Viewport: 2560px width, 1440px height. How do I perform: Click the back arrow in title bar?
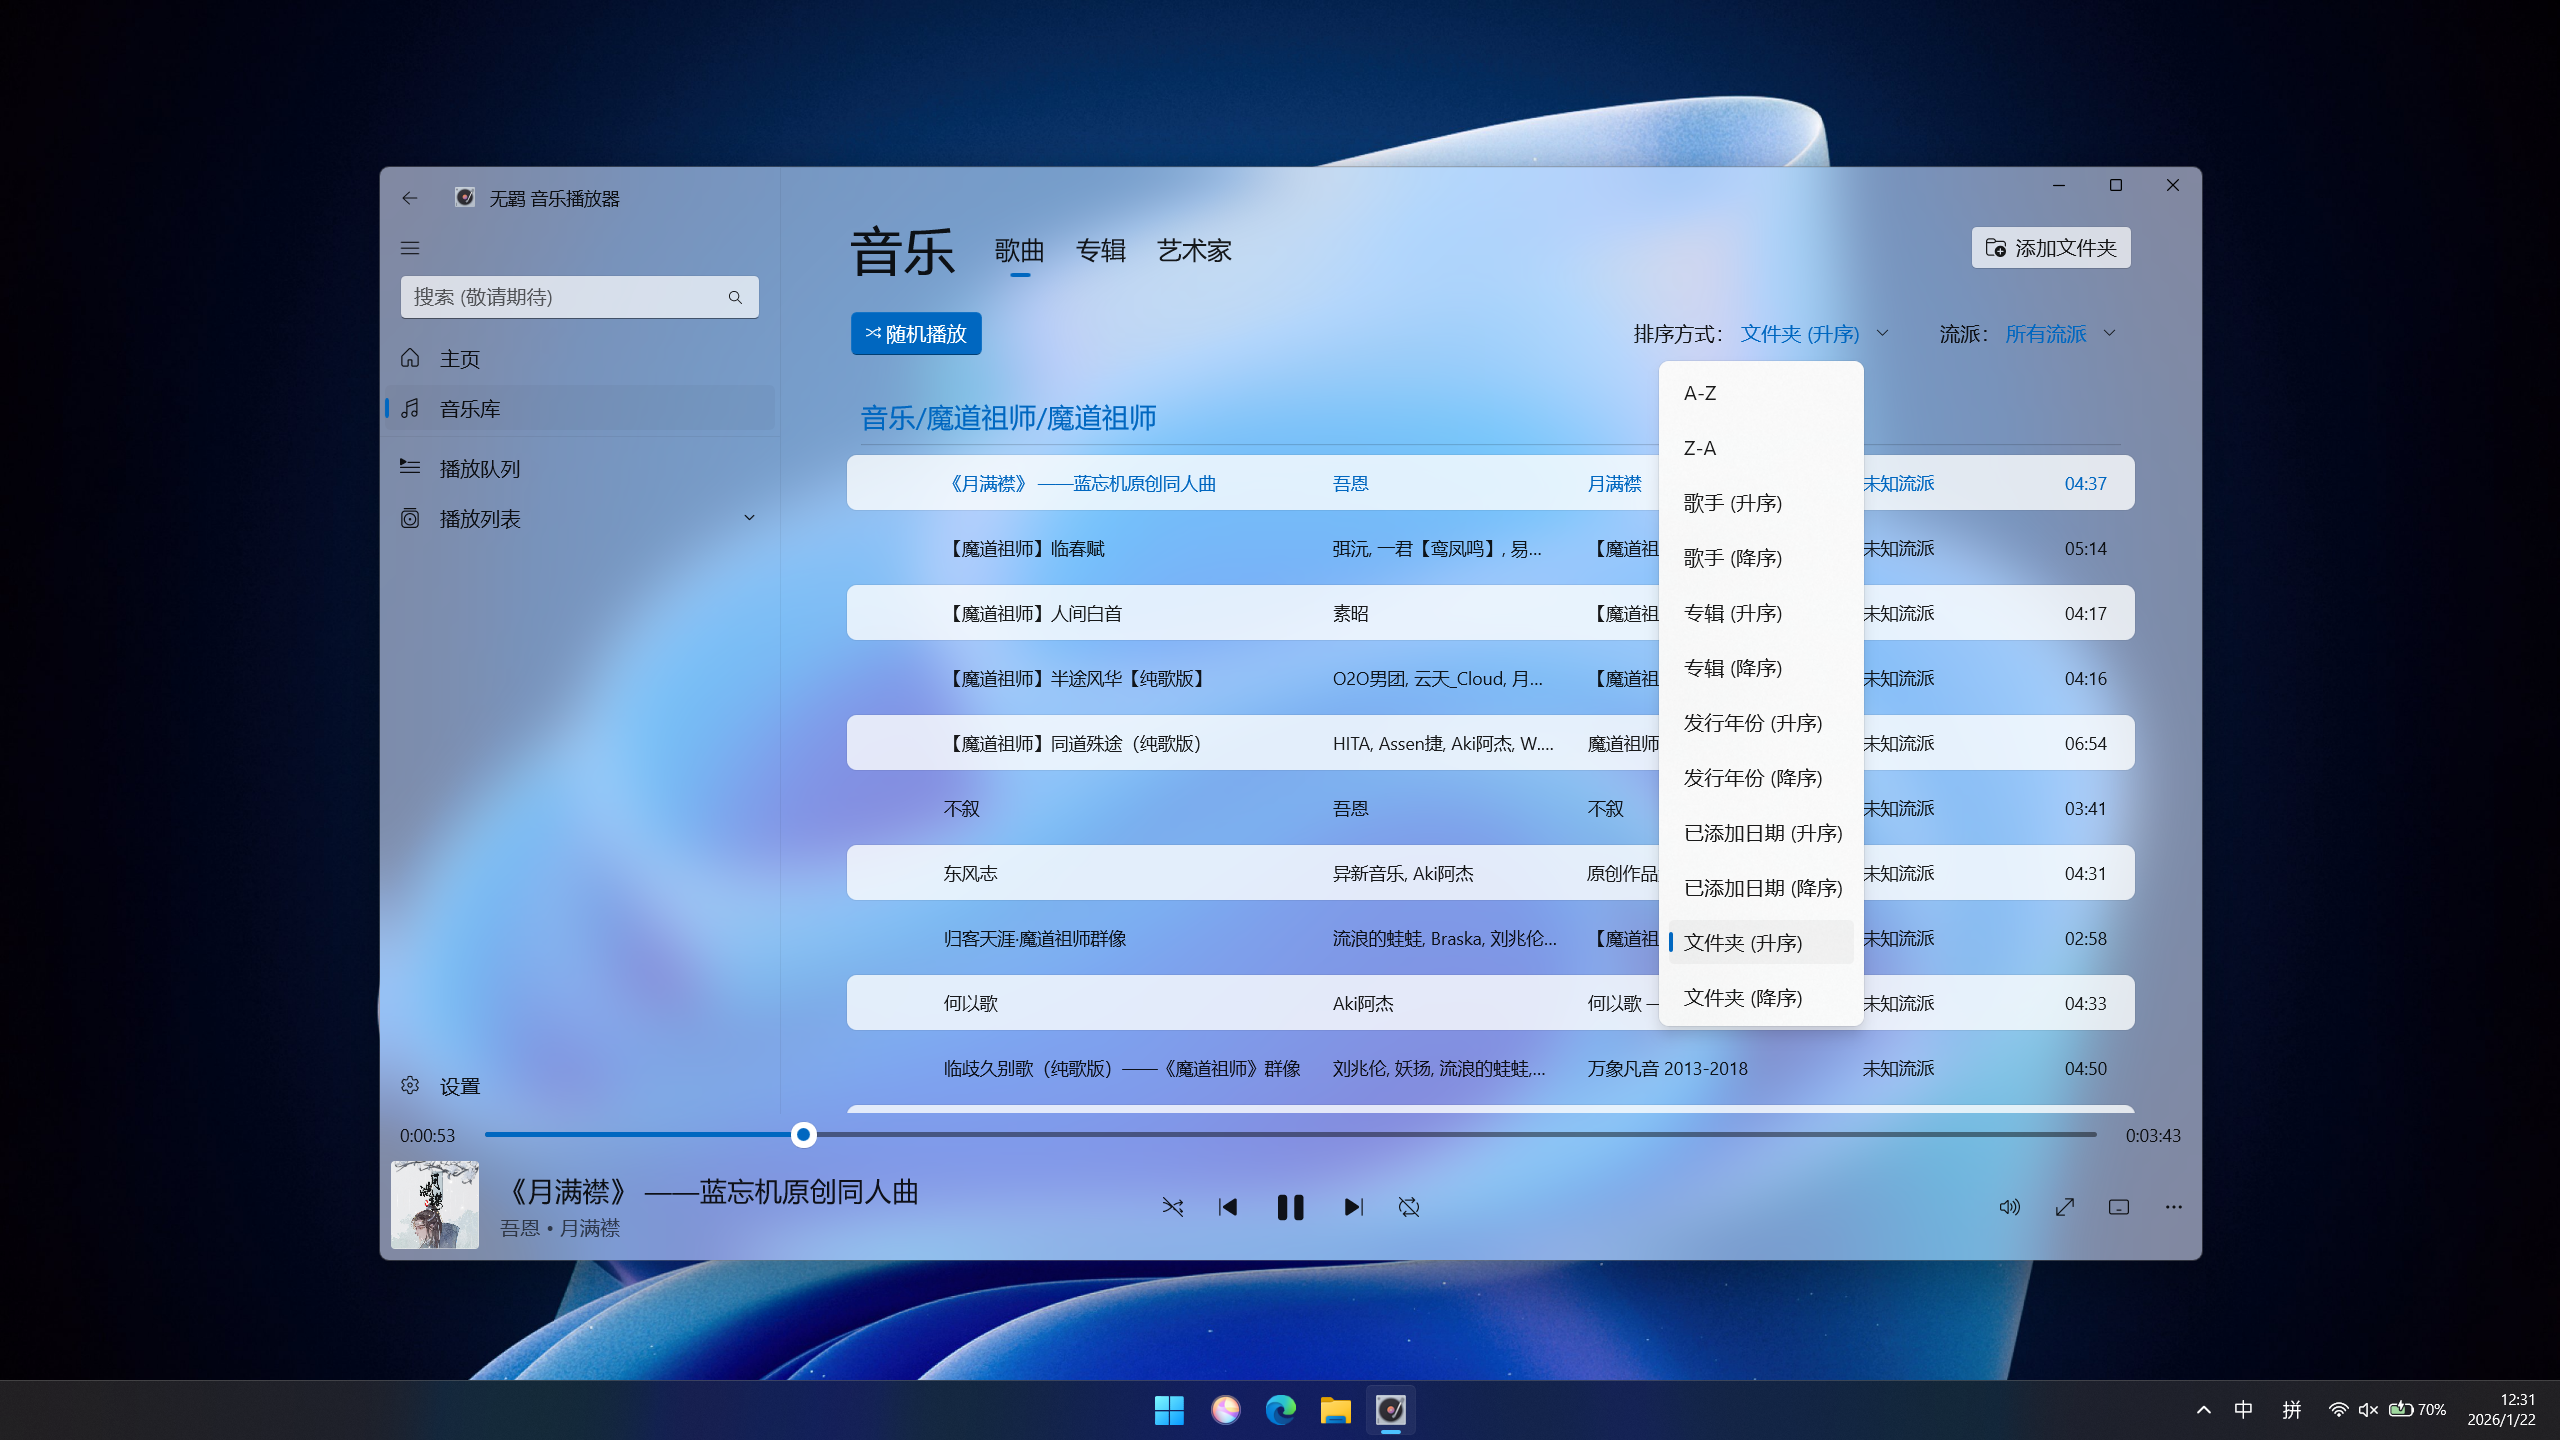(x=410, y=198)
